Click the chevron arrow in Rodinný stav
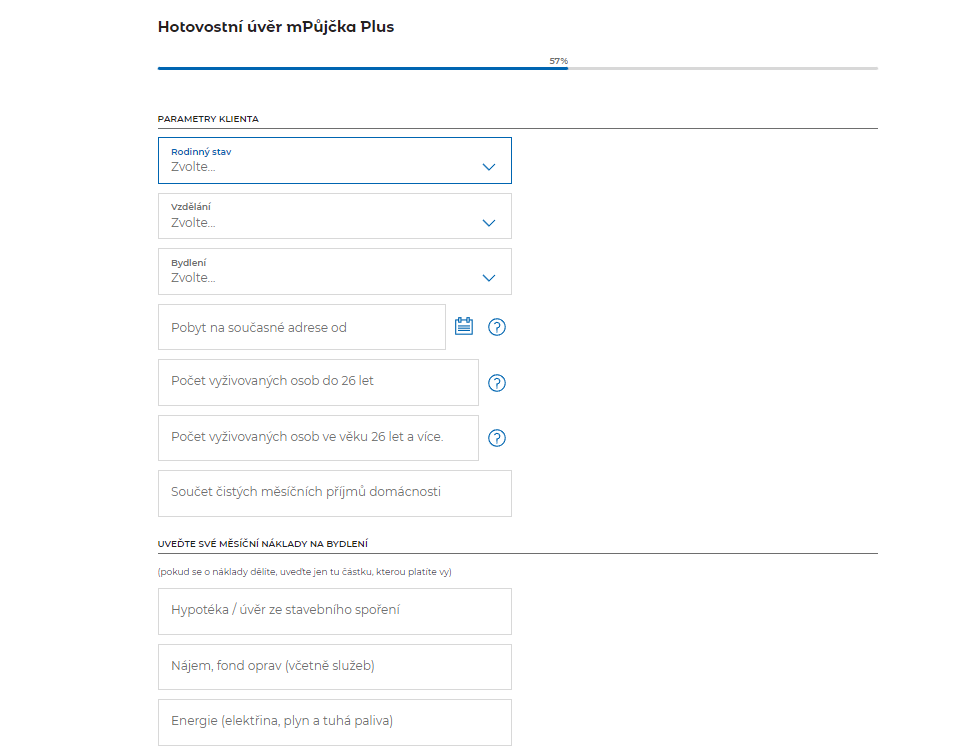 (x=489, y=167)
